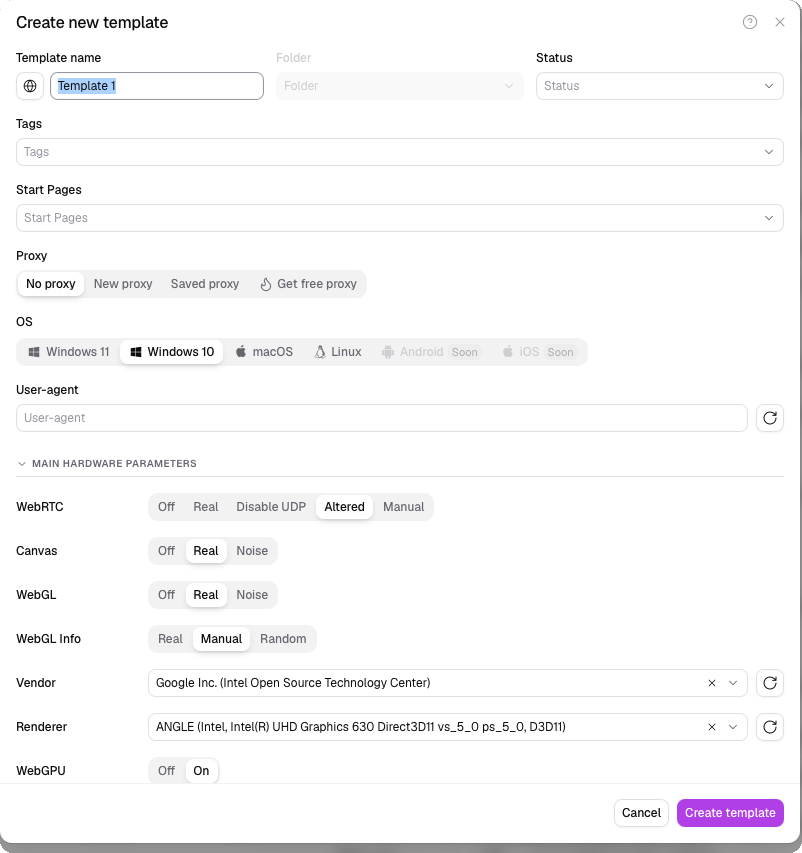Set Canvas to Noise
Image resolution: width=802 pixels, height=853 pixels.
(x=252, y=551)
